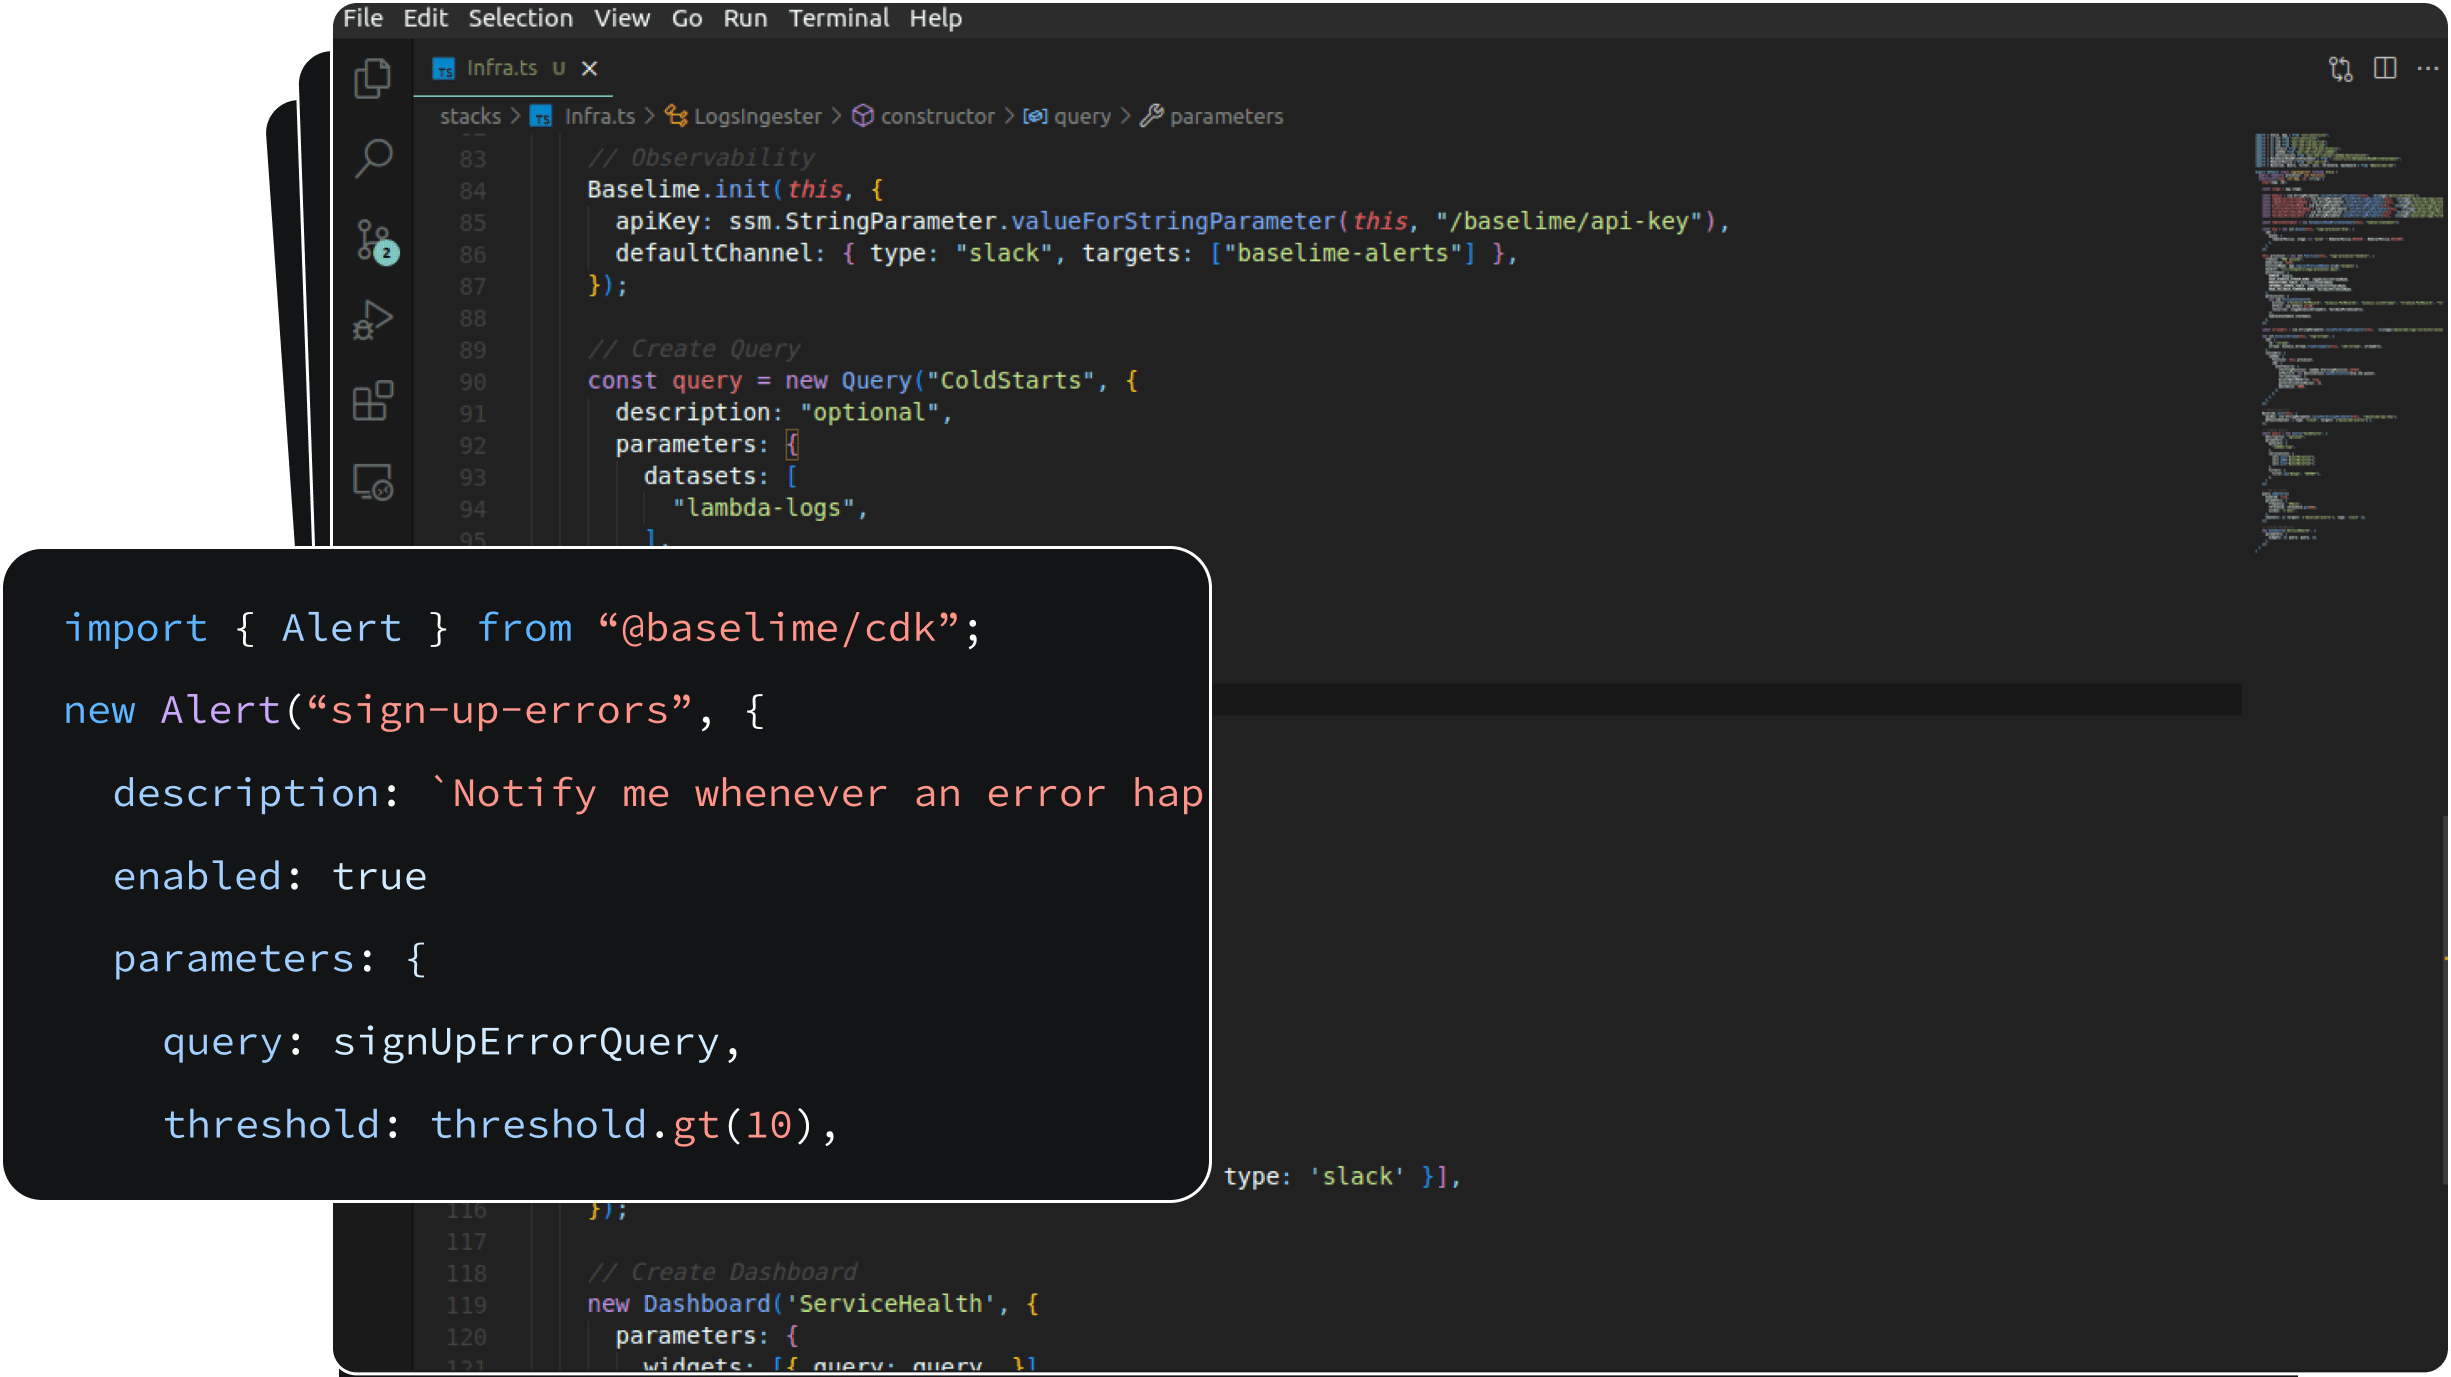Open the Remote Explorer icon
Screen dimensions: 2451x1377
[x=373, y=482]
